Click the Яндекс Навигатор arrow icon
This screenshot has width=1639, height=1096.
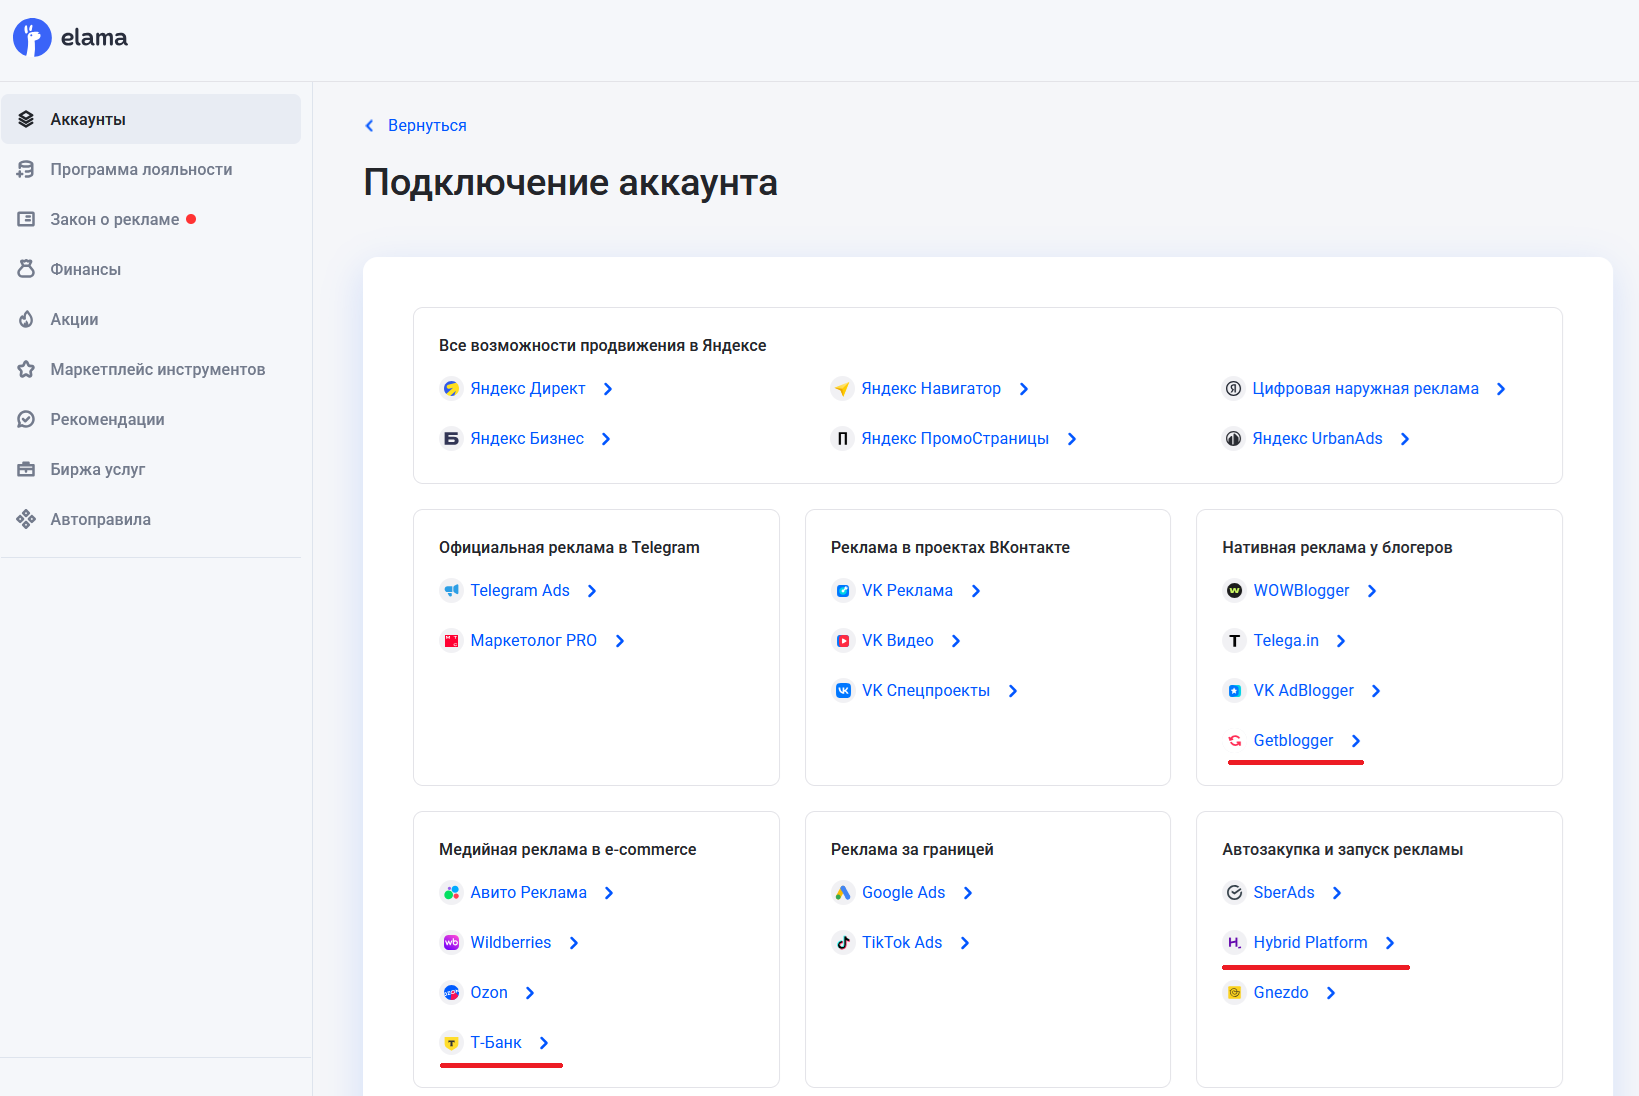click(x=843, y=389)
